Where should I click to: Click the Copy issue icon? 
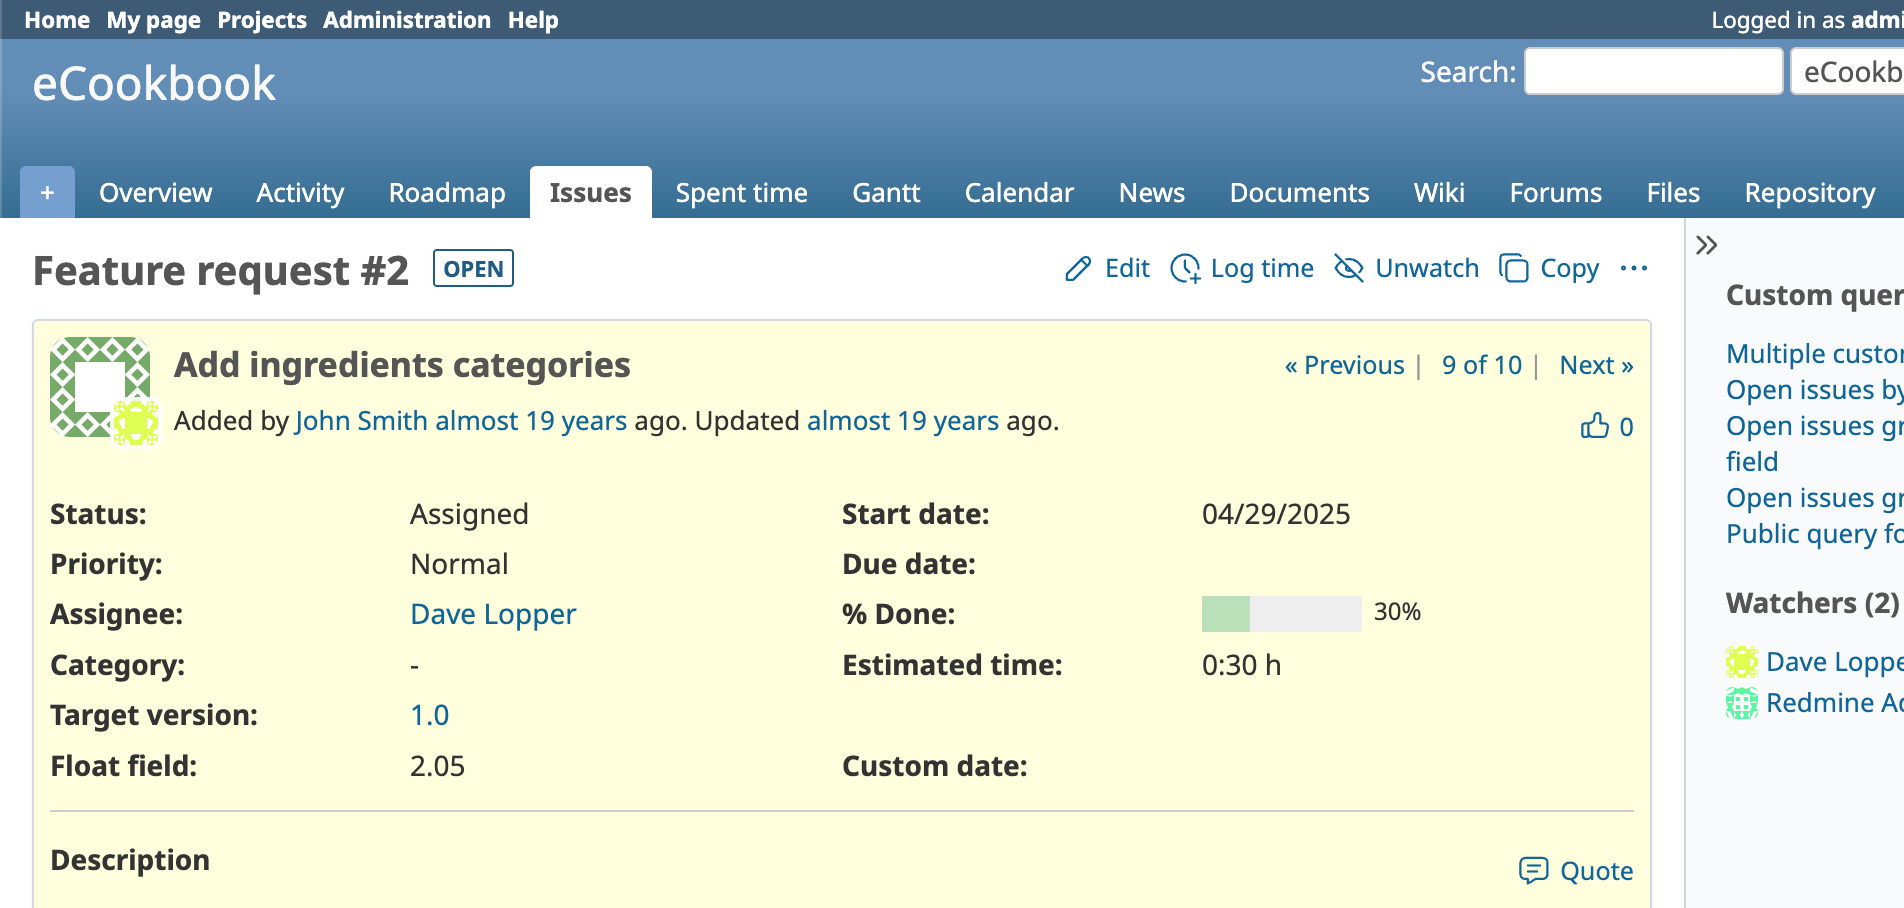tap(1514, 269)
